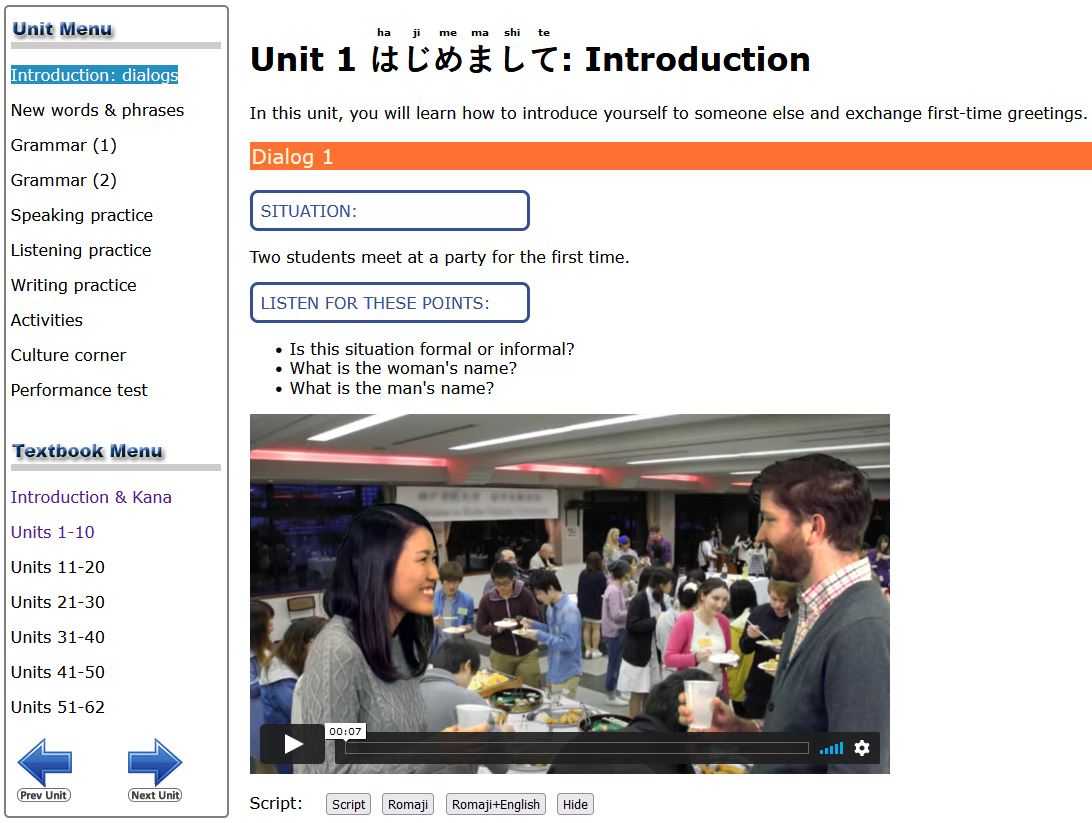Image resolution: width=1092 pixels, height=823 pixels.
Task: Hide the dialog script
Action: click(575, 804)
